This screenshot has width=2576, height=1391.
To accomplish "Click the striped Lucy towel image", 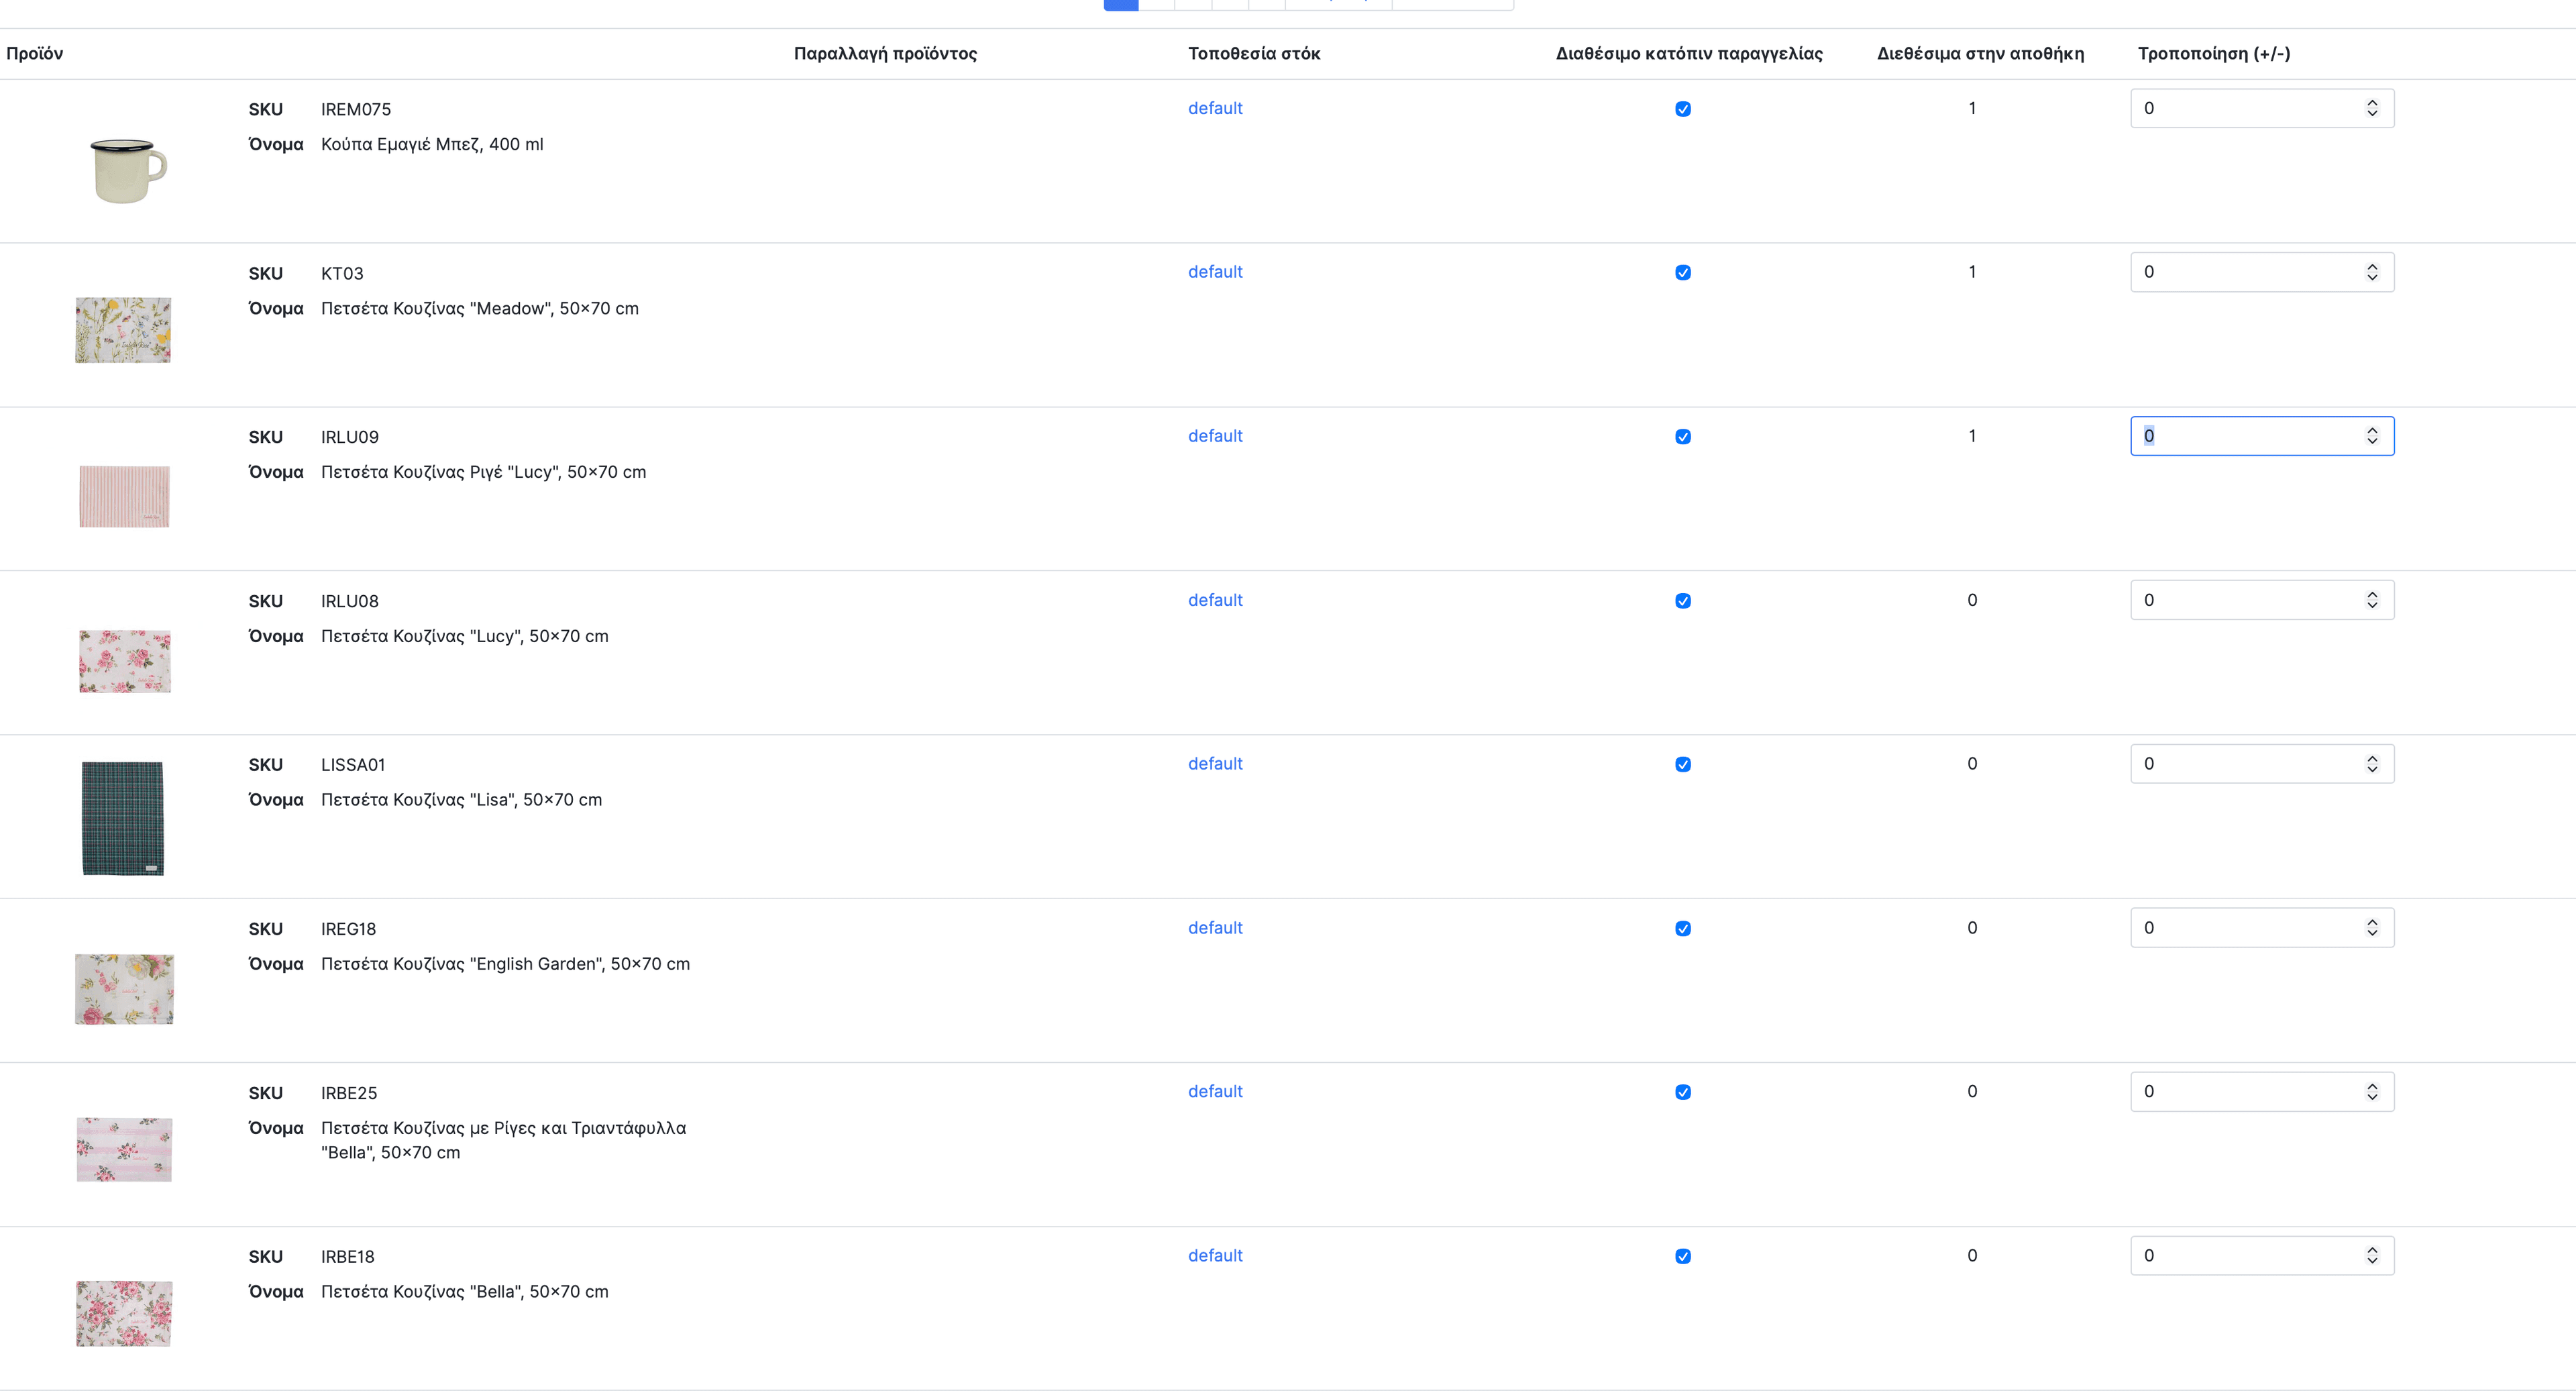I will click(124, 496).
